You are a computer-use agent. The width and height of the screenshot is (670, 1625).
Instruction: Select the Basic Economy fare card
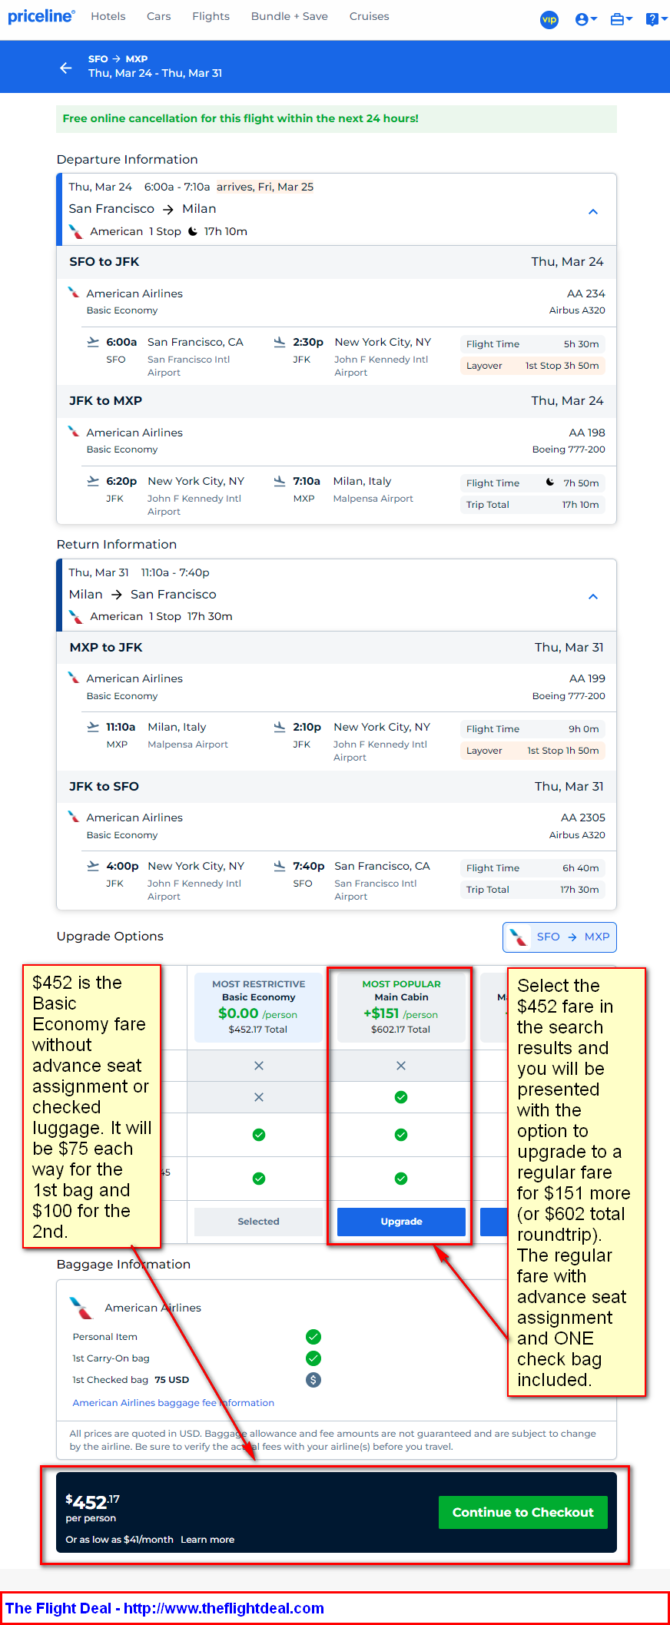[259, 1008]
